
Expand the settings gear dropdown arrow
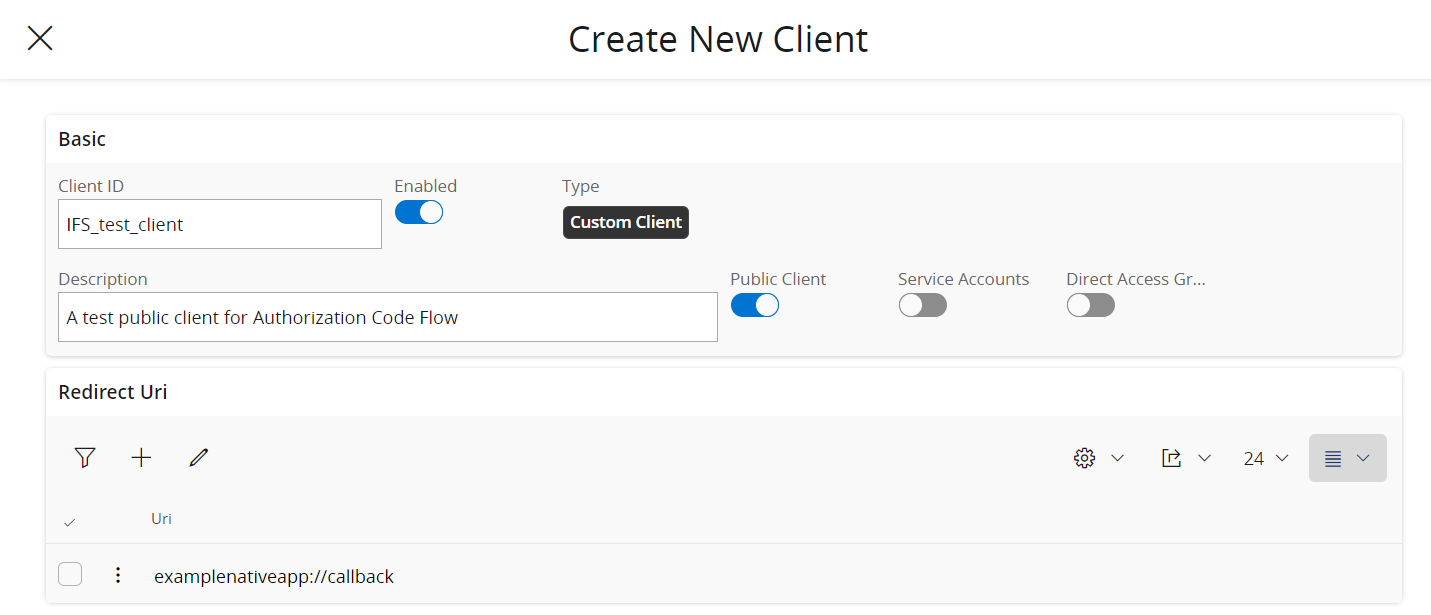tap(1118, 458)
